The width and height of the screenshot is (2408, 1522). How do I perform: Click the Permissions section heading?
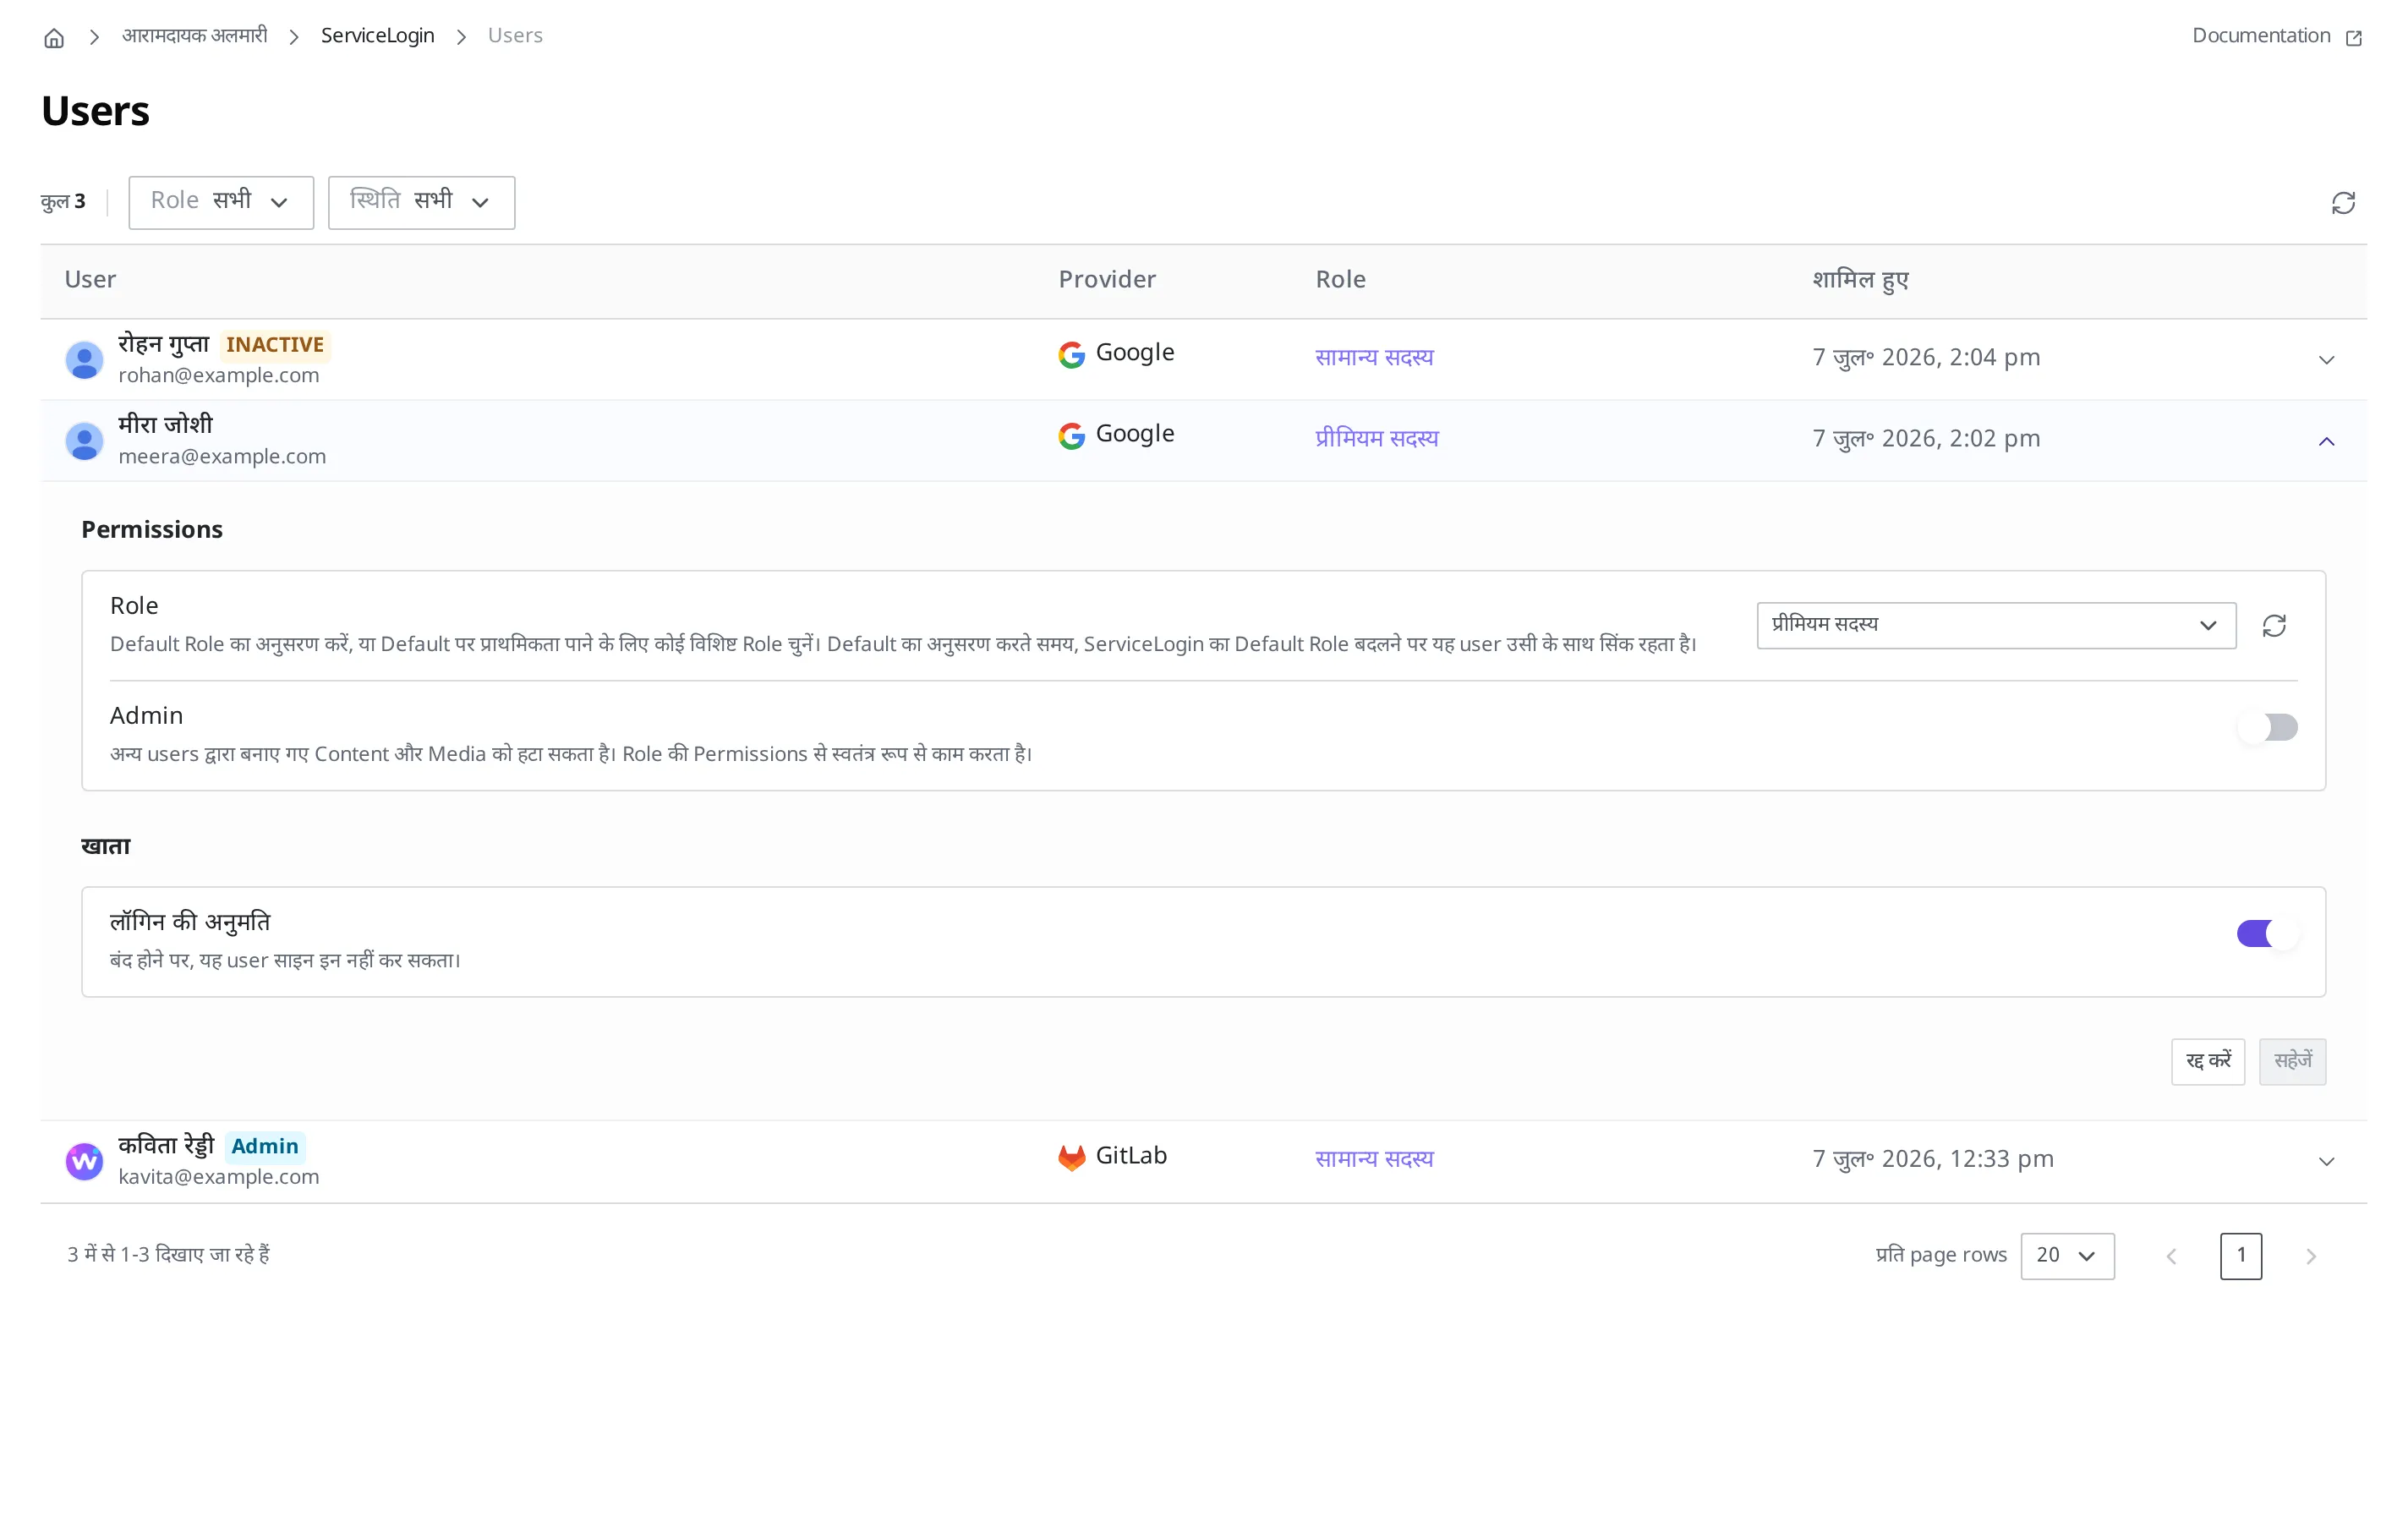[152, 530]
